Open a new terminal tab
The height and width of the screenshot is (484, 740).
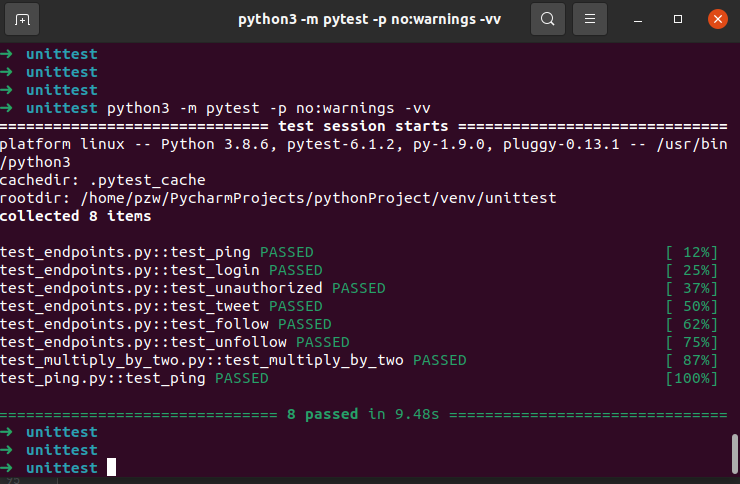[22, 19]
